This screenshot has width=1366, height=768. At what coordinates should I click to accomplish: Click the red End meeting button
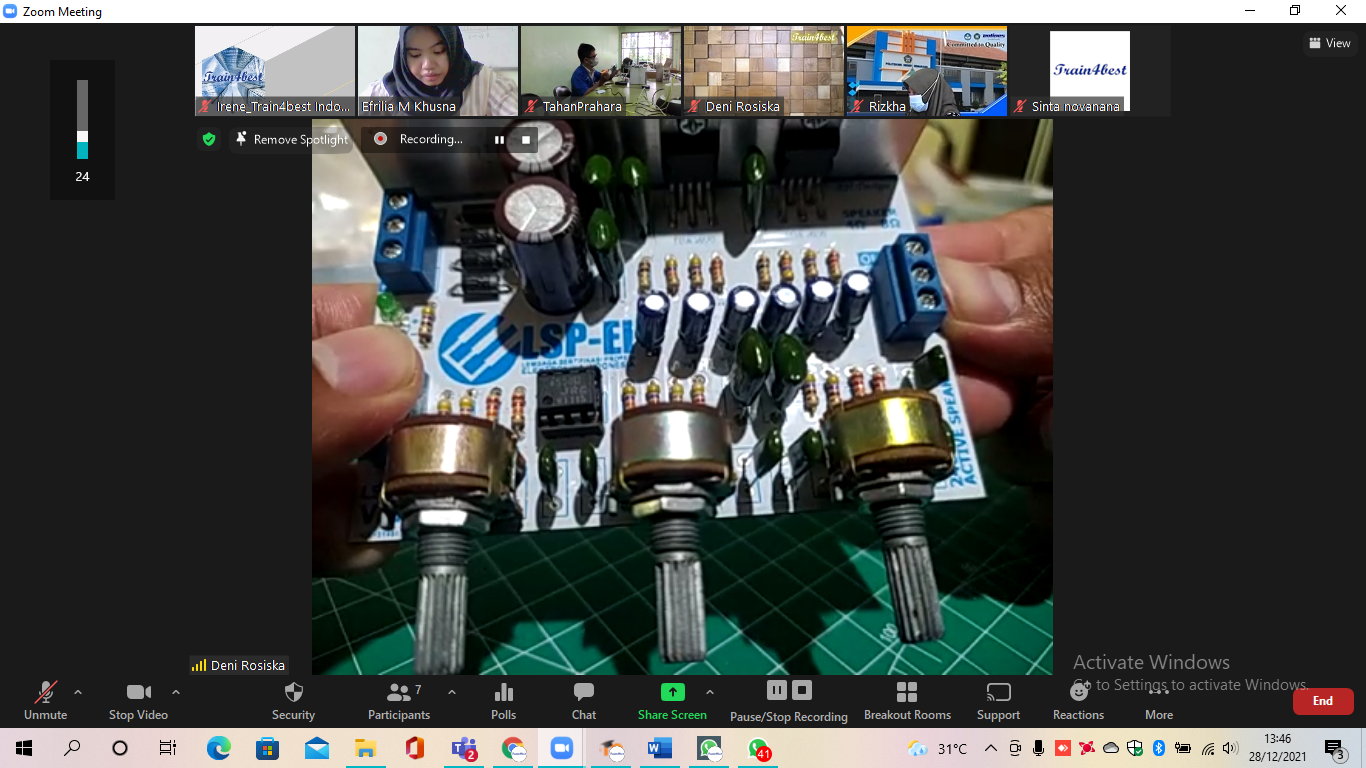pos(1322,701)
